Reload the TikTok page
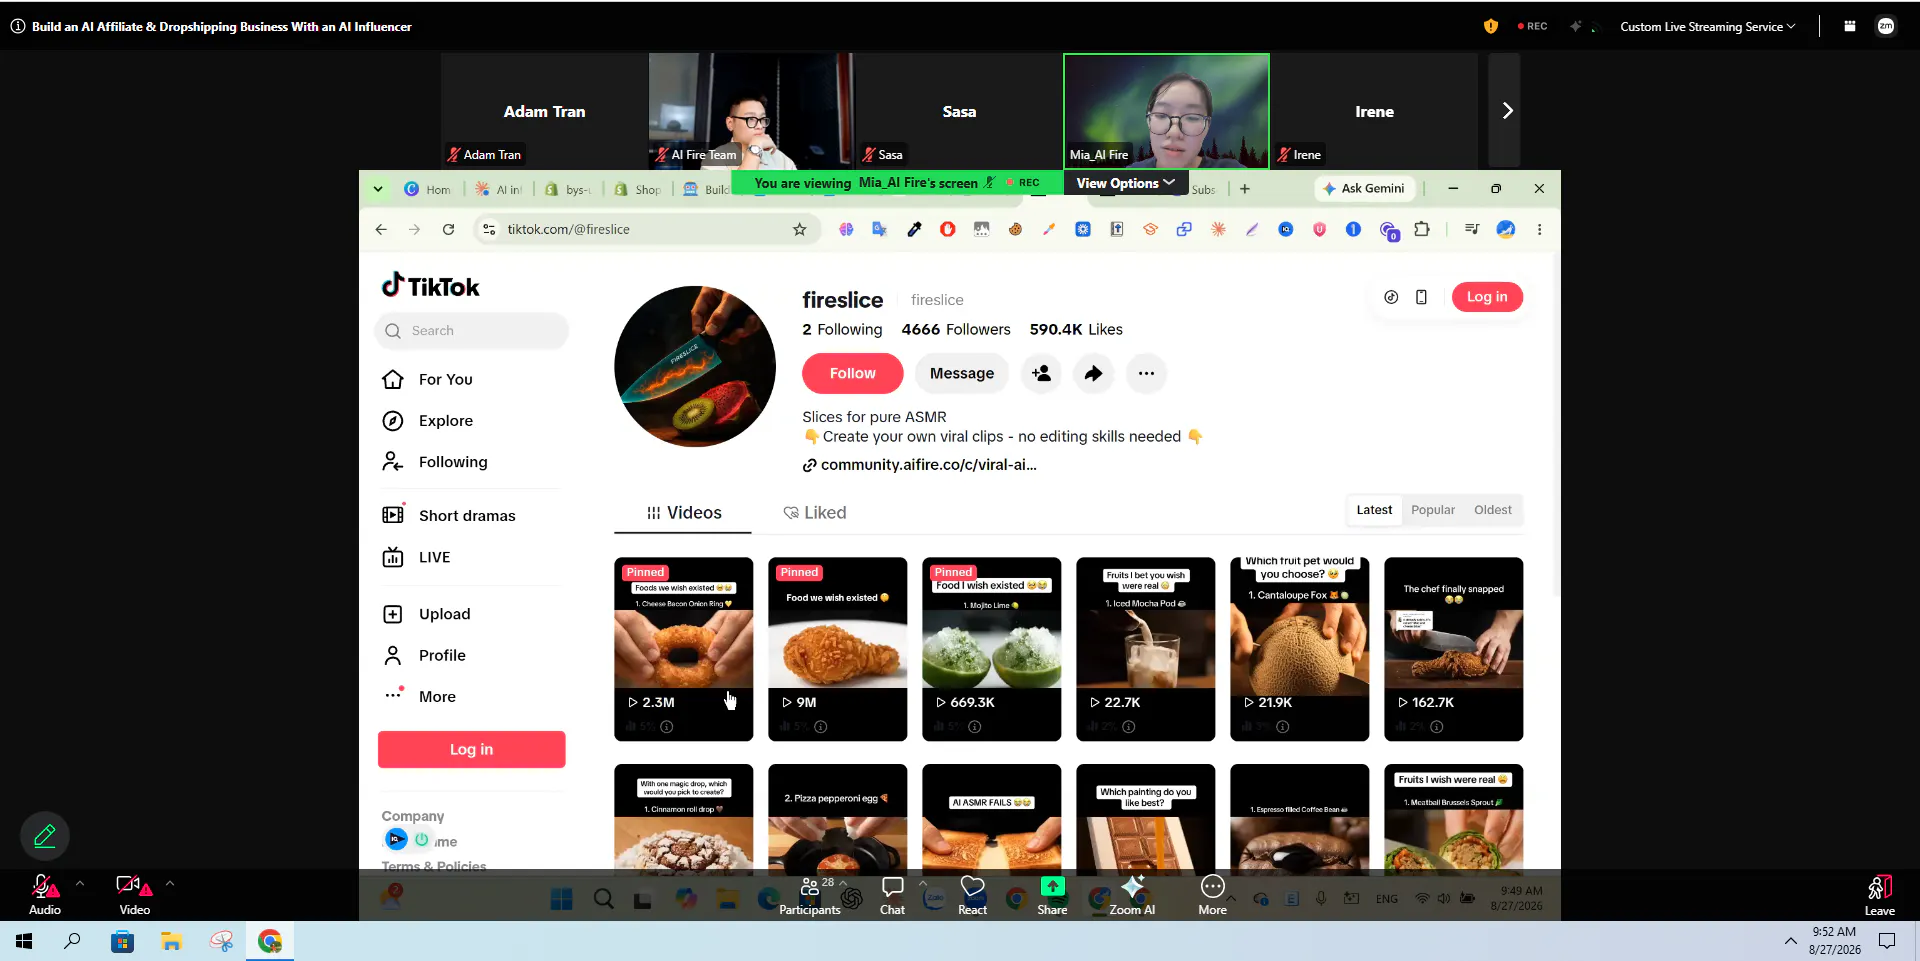Viewport: 1920px width, 961px height. [448, 229]
